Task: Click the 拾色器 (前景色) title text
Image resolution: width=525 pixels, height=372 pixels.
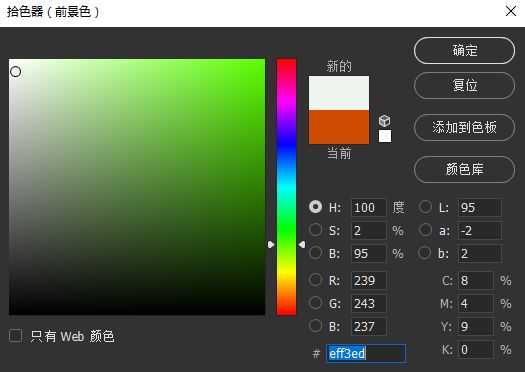Action: [x=53, y=12]
